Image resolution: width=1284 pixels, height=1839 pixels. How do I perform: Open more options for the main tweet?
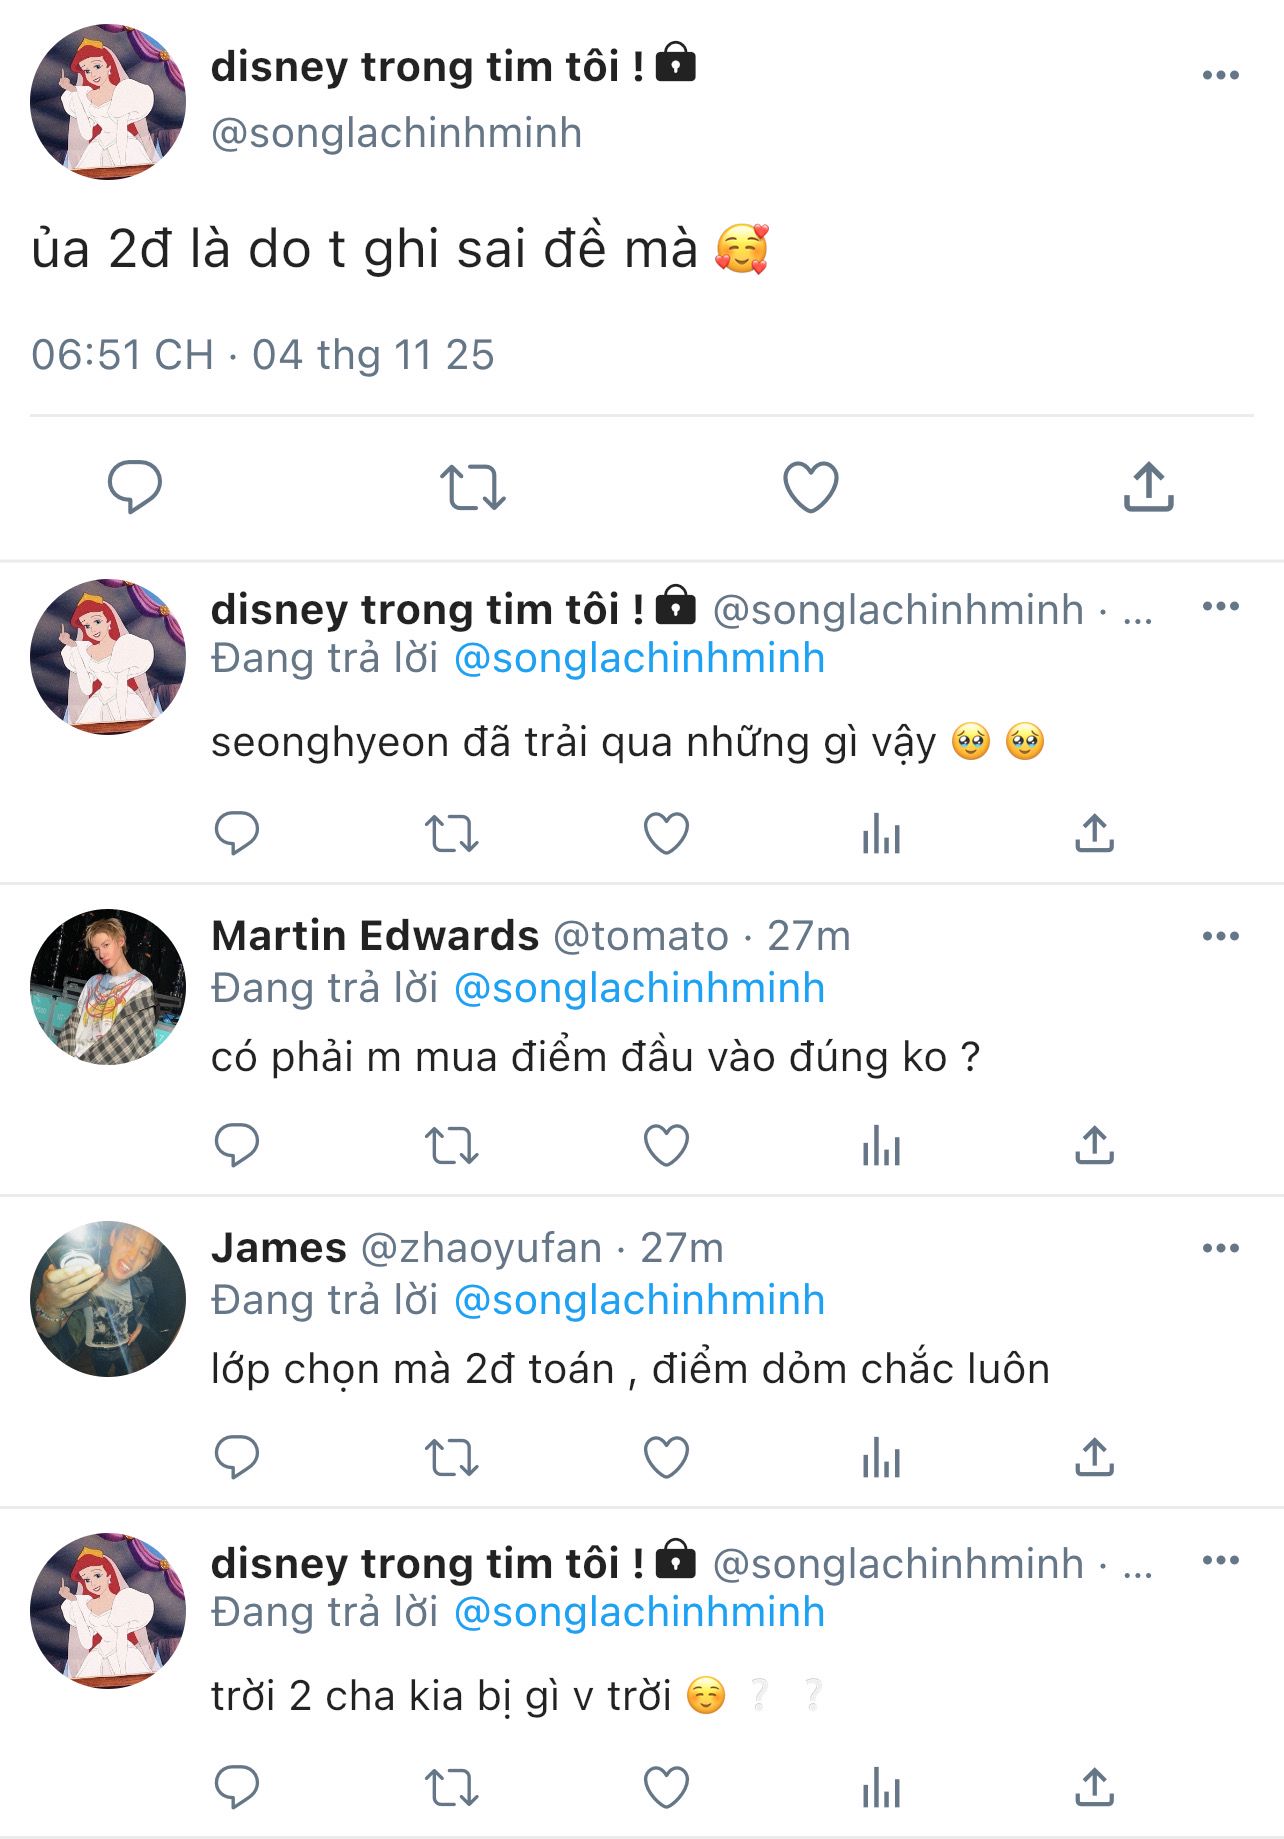click(1220, 76)
